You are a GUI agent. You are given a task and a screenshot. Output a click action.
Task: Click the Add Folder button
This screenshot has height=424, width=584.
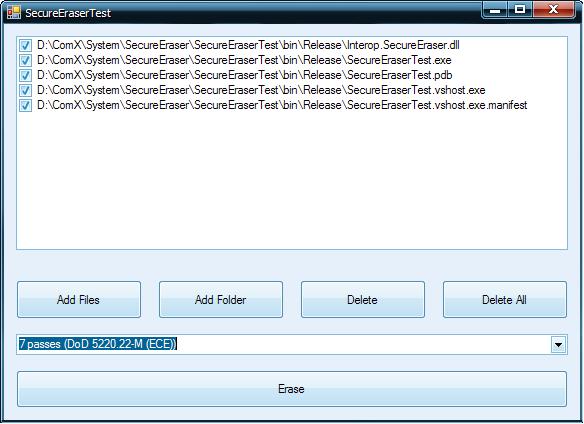(221, 300)
